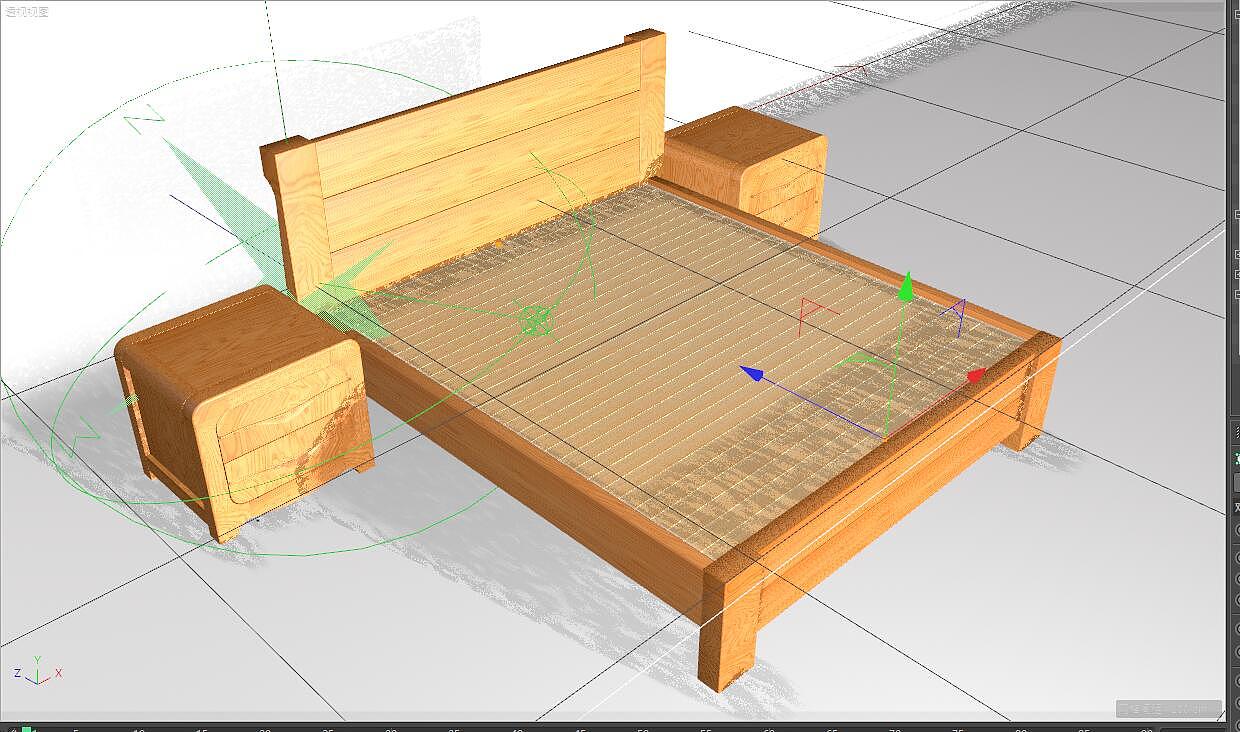
Task: Click the green timeline playhead marker
Action: click(27, 728)
